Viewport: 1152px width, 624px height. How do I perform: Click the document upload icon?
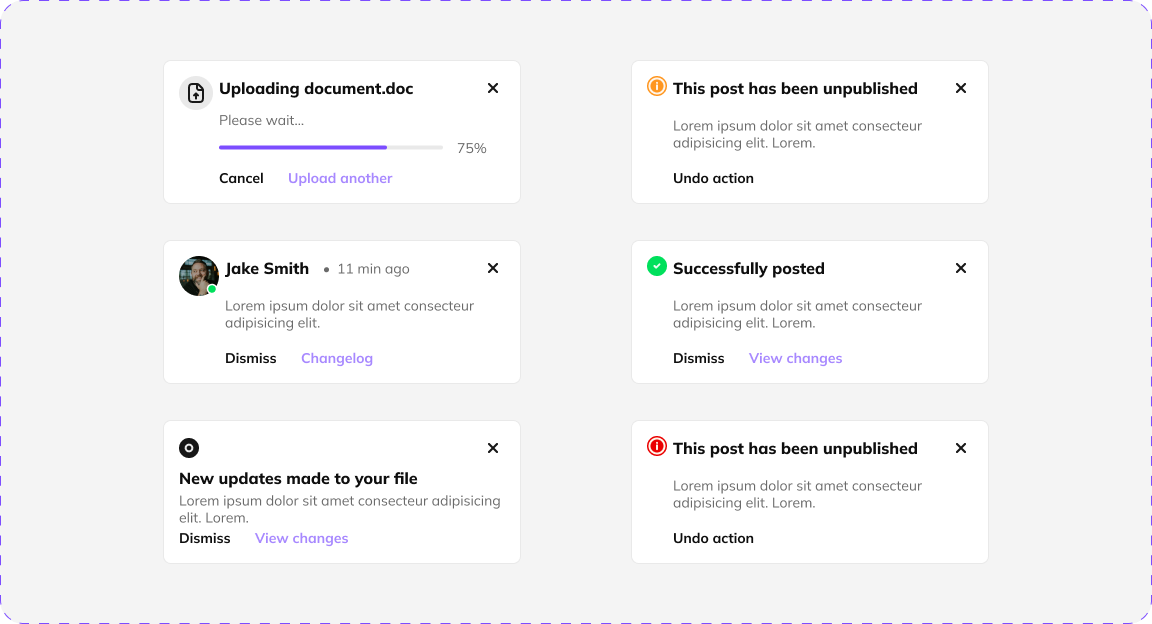pos(195,92)
